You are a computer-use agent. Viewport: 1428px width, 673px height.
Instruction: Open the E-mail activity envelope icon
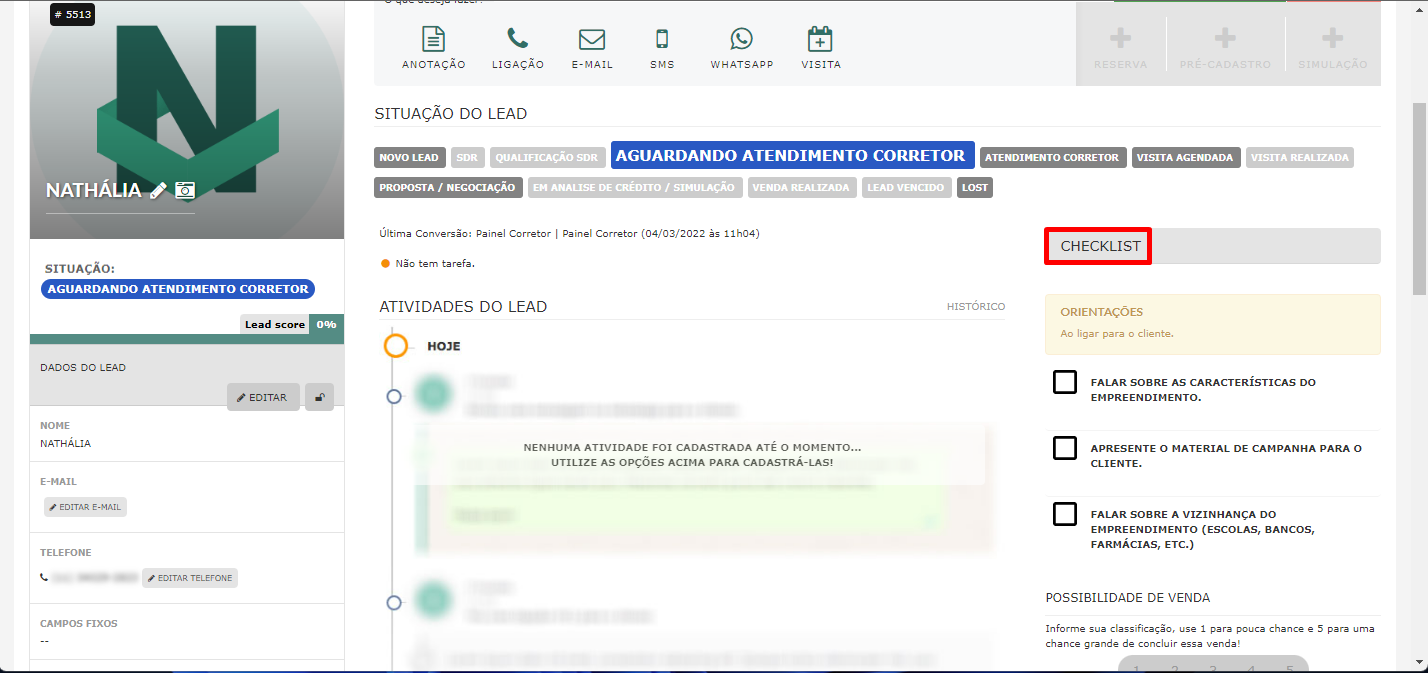592,39
